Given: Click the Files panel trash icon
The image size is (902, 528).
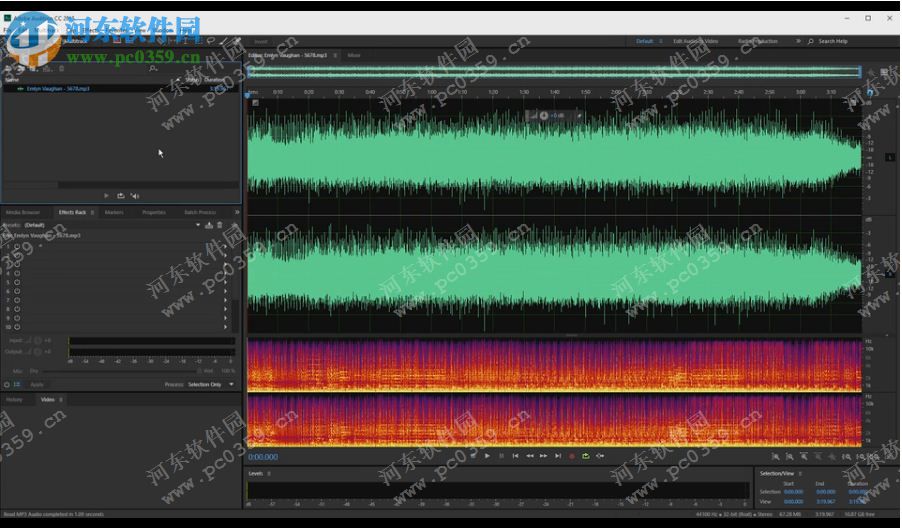Looking at the screenshot, I should (62, 68).
